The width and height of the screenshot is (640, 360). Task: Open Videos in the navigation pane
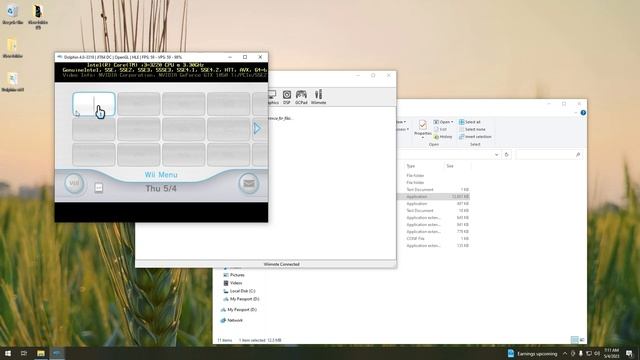click(x=233, y=283)
